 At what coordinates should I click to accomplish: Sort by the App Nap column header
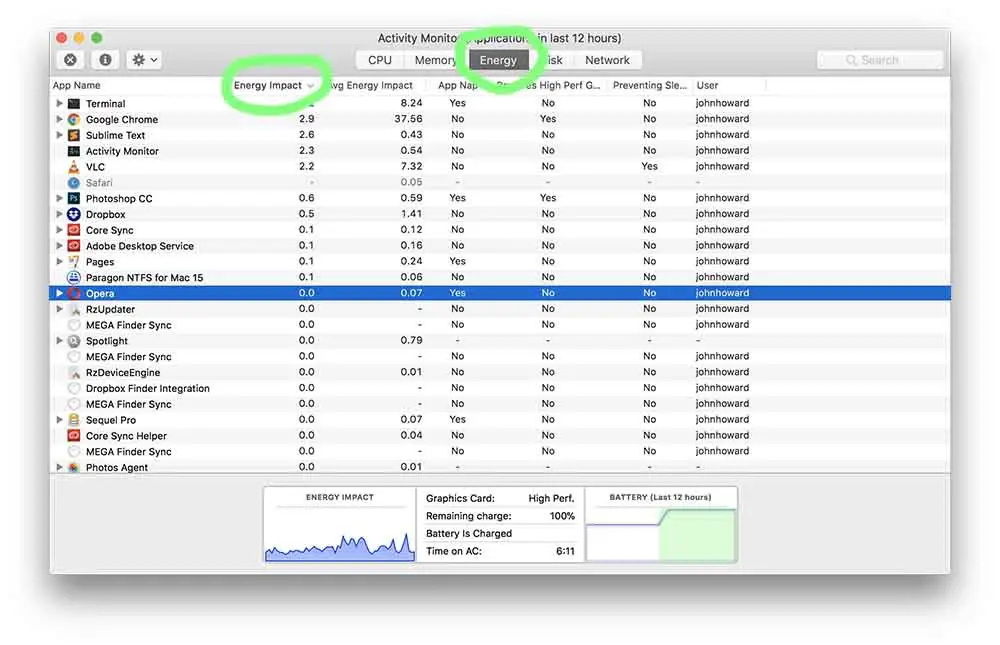coord(458,85)
